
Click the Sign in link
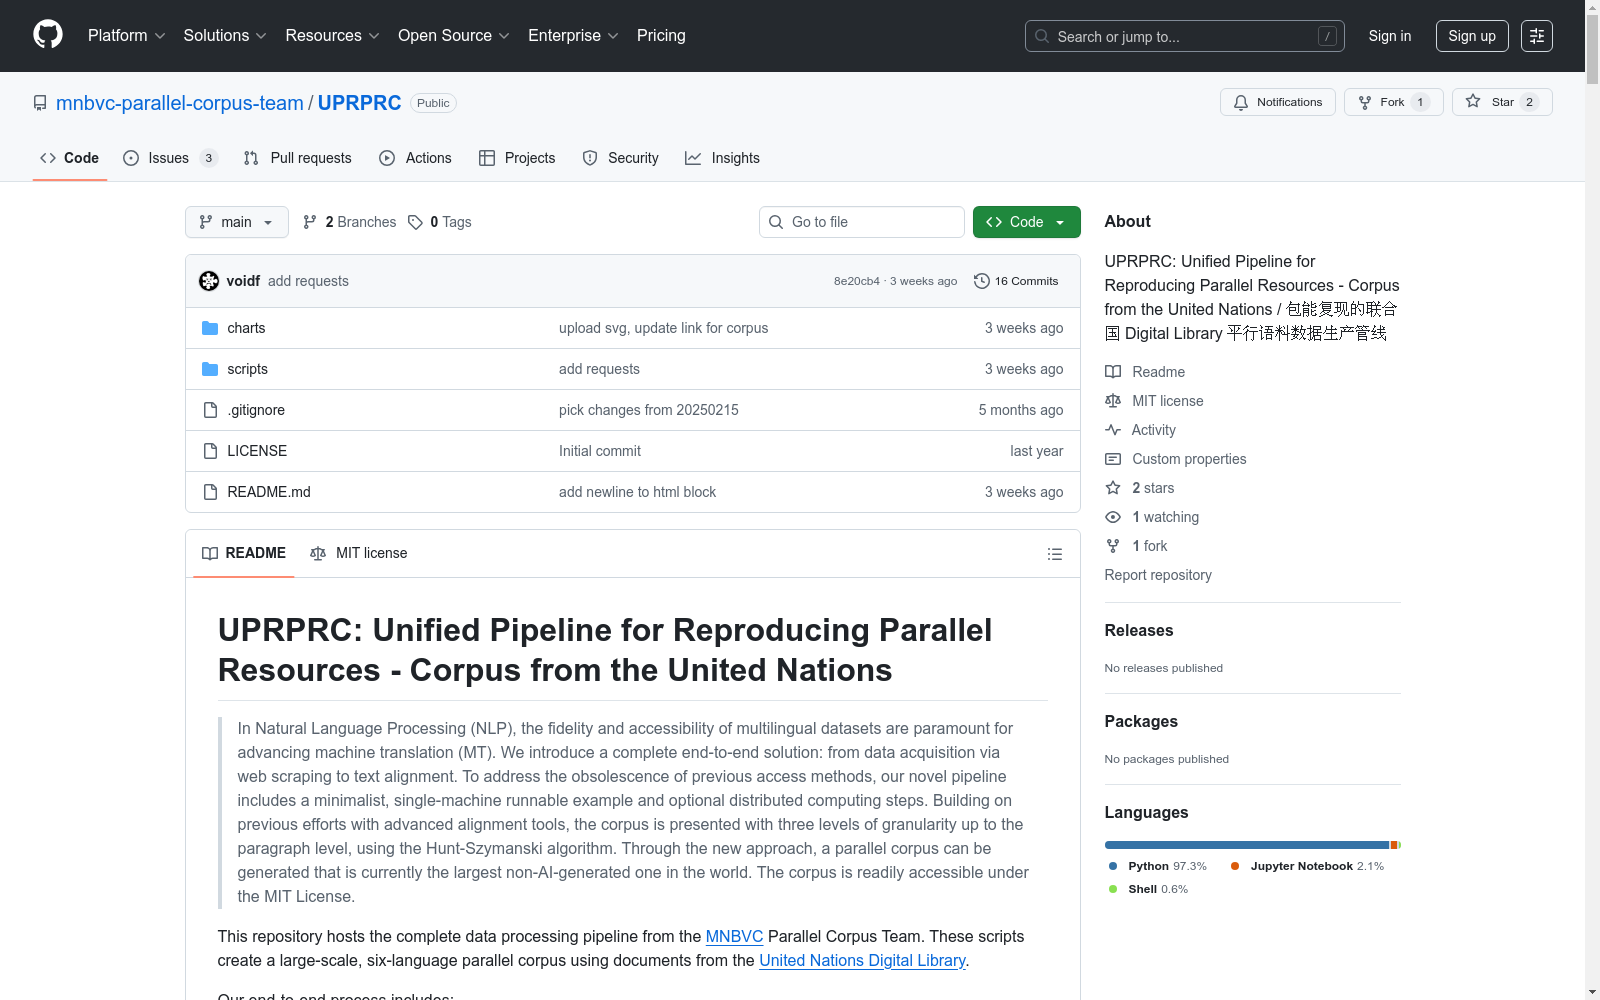pyautogui.click(x=1390, y=36)
